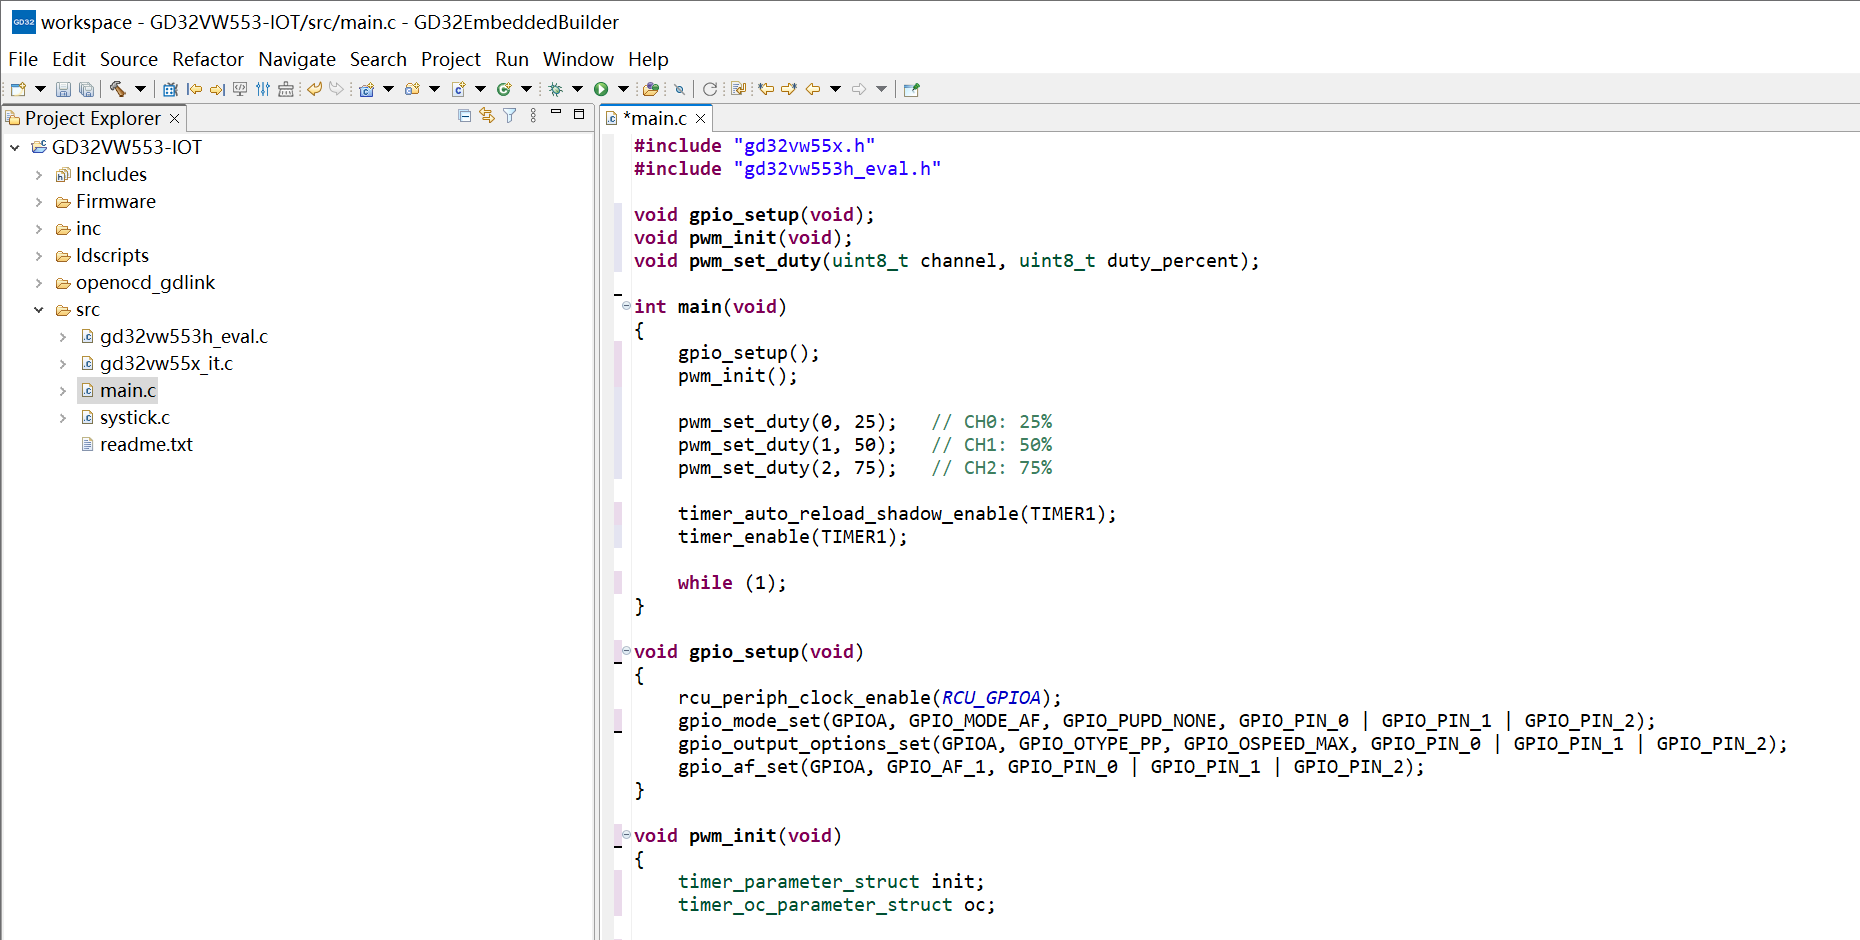
Task: Select the *main.c editor tab
Action: [x=654, y=118]
